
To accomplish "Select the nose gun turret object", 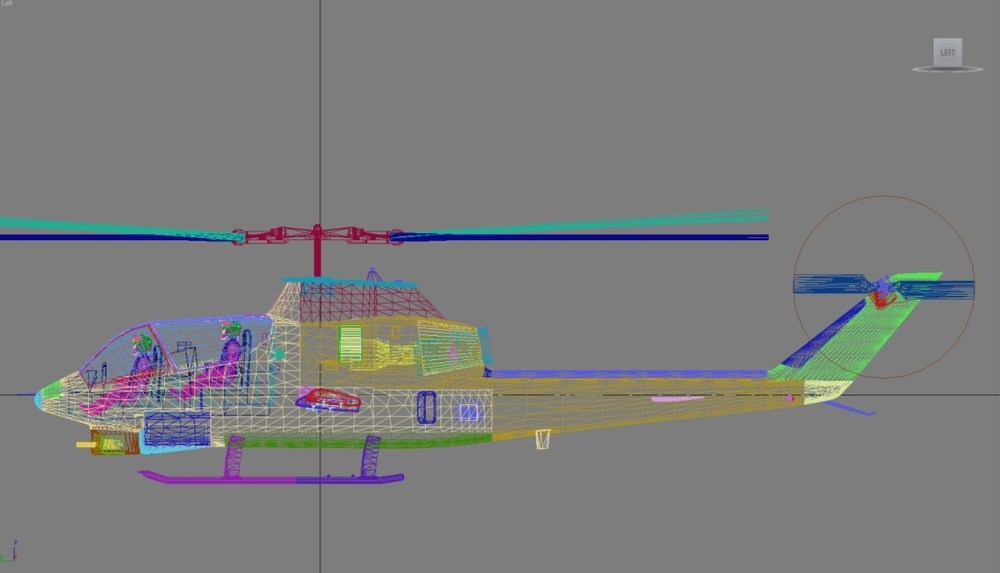I will [x=108, y=443].
